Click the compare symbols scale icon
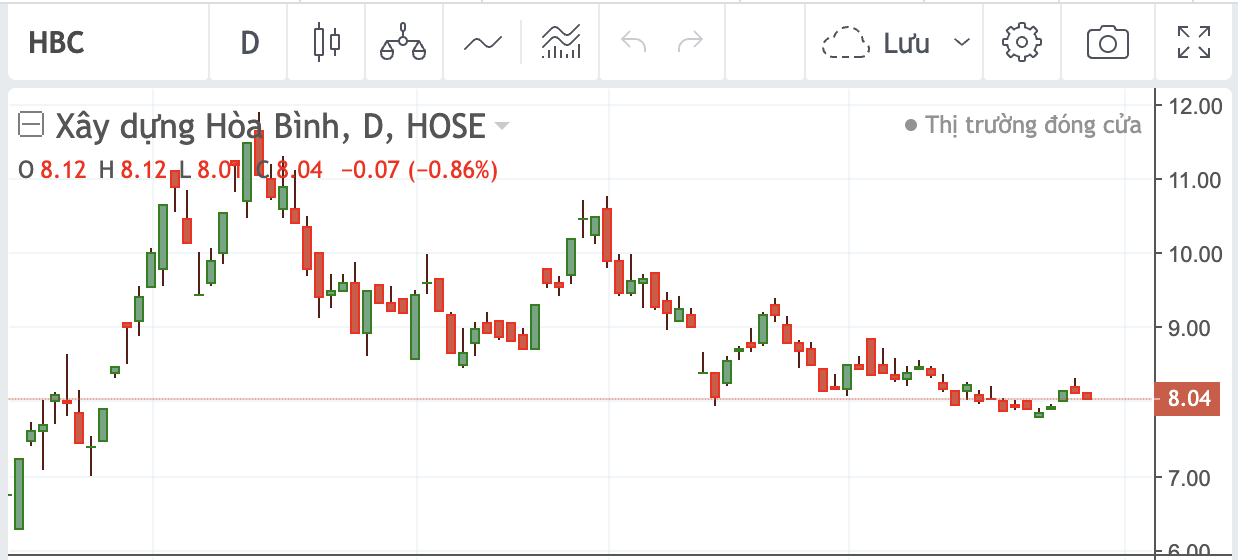The image size is (1238, 560). [x=403, y=43]
